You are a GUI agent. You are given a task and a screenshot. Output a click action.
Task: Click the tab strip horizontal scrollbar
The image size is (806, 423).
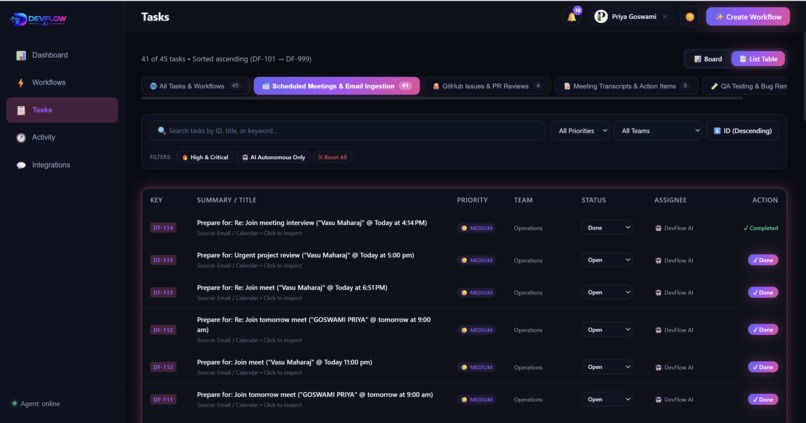442,98
